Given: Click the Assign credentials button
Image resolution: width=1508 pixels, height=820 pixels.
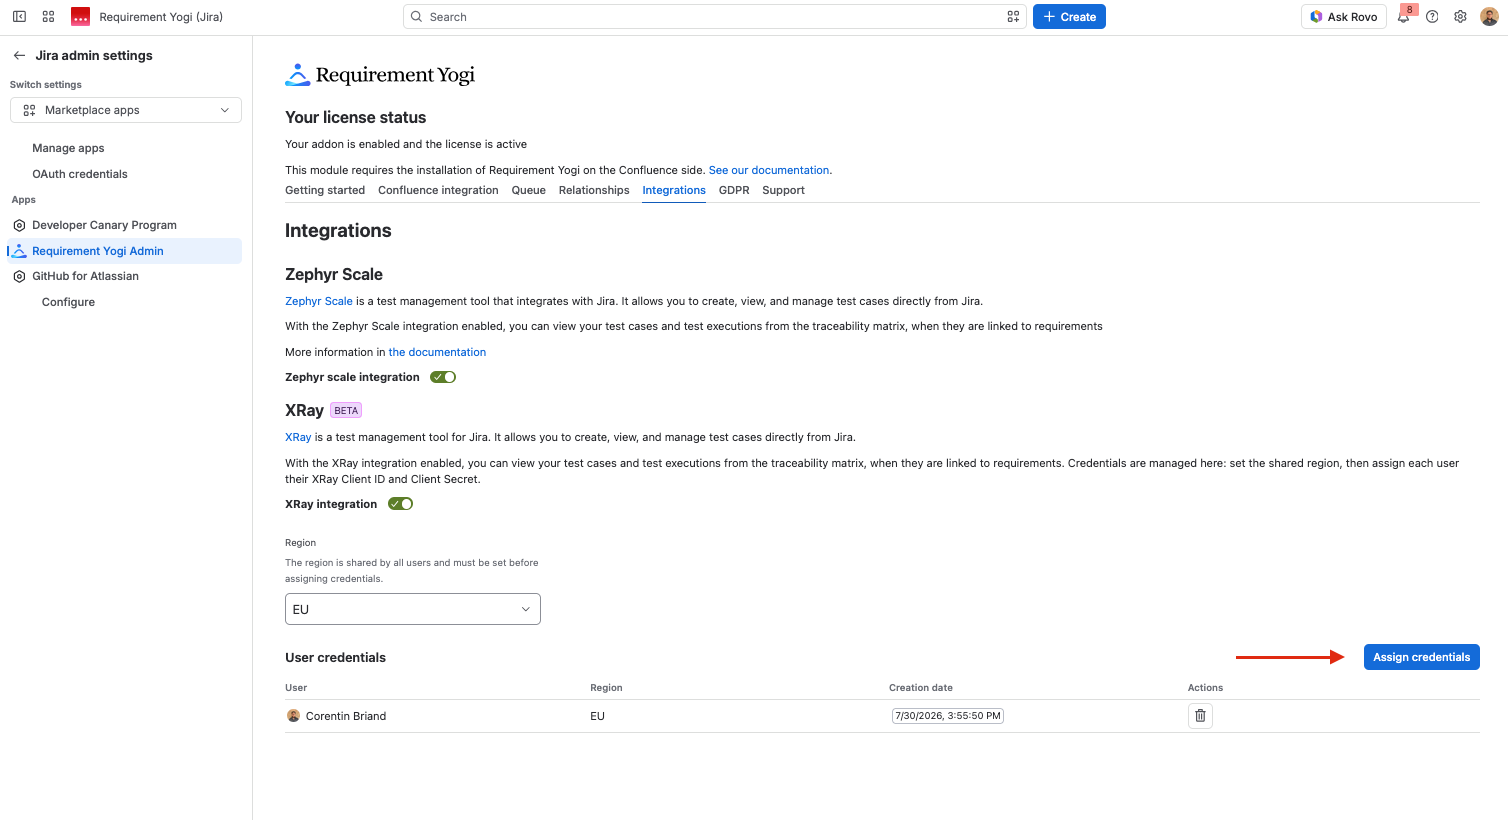Looking at the screenshot, I should (x=1422, y=657).
